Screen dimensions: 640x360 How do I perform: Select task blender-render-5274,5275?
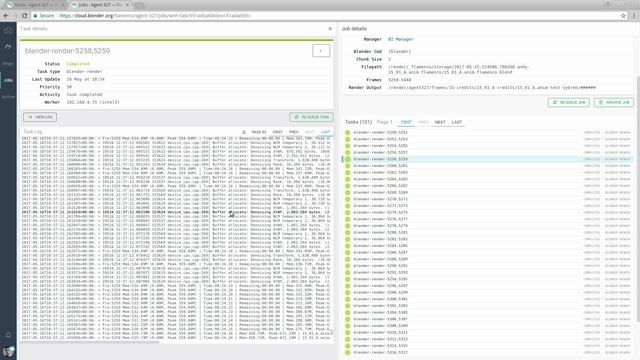point(488,212)
